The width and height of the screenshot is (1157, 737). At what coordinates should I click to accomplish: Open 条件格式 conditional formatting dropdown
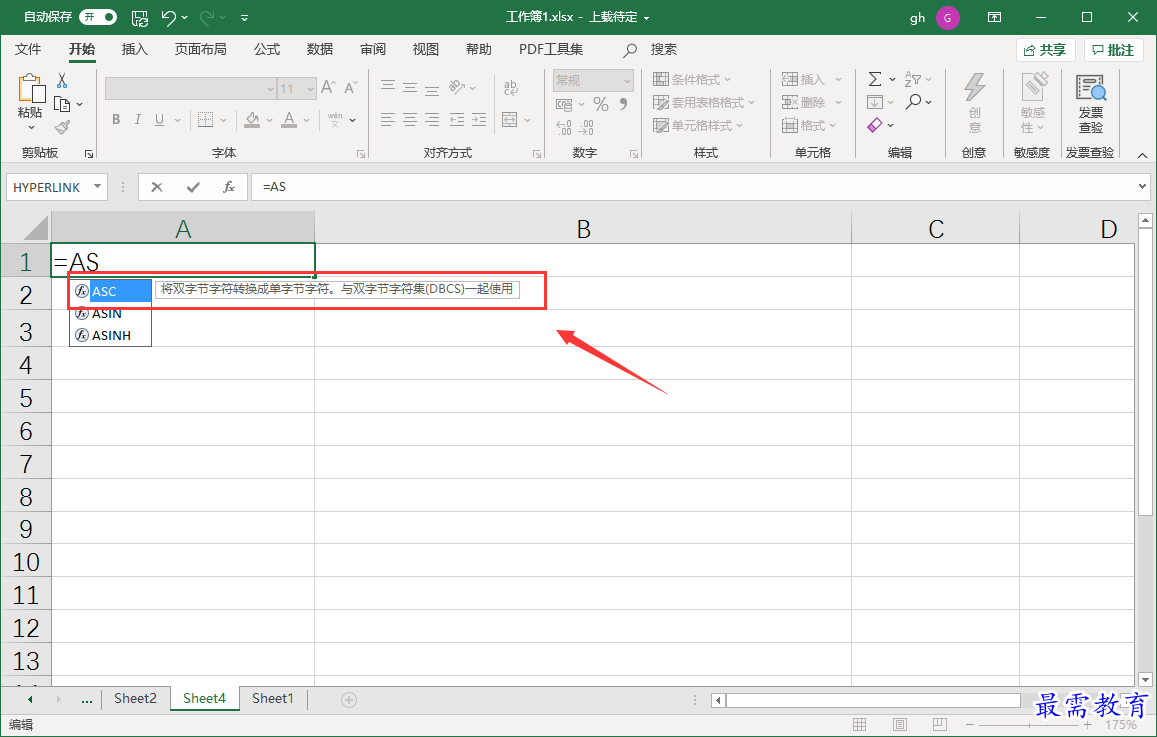692,80
